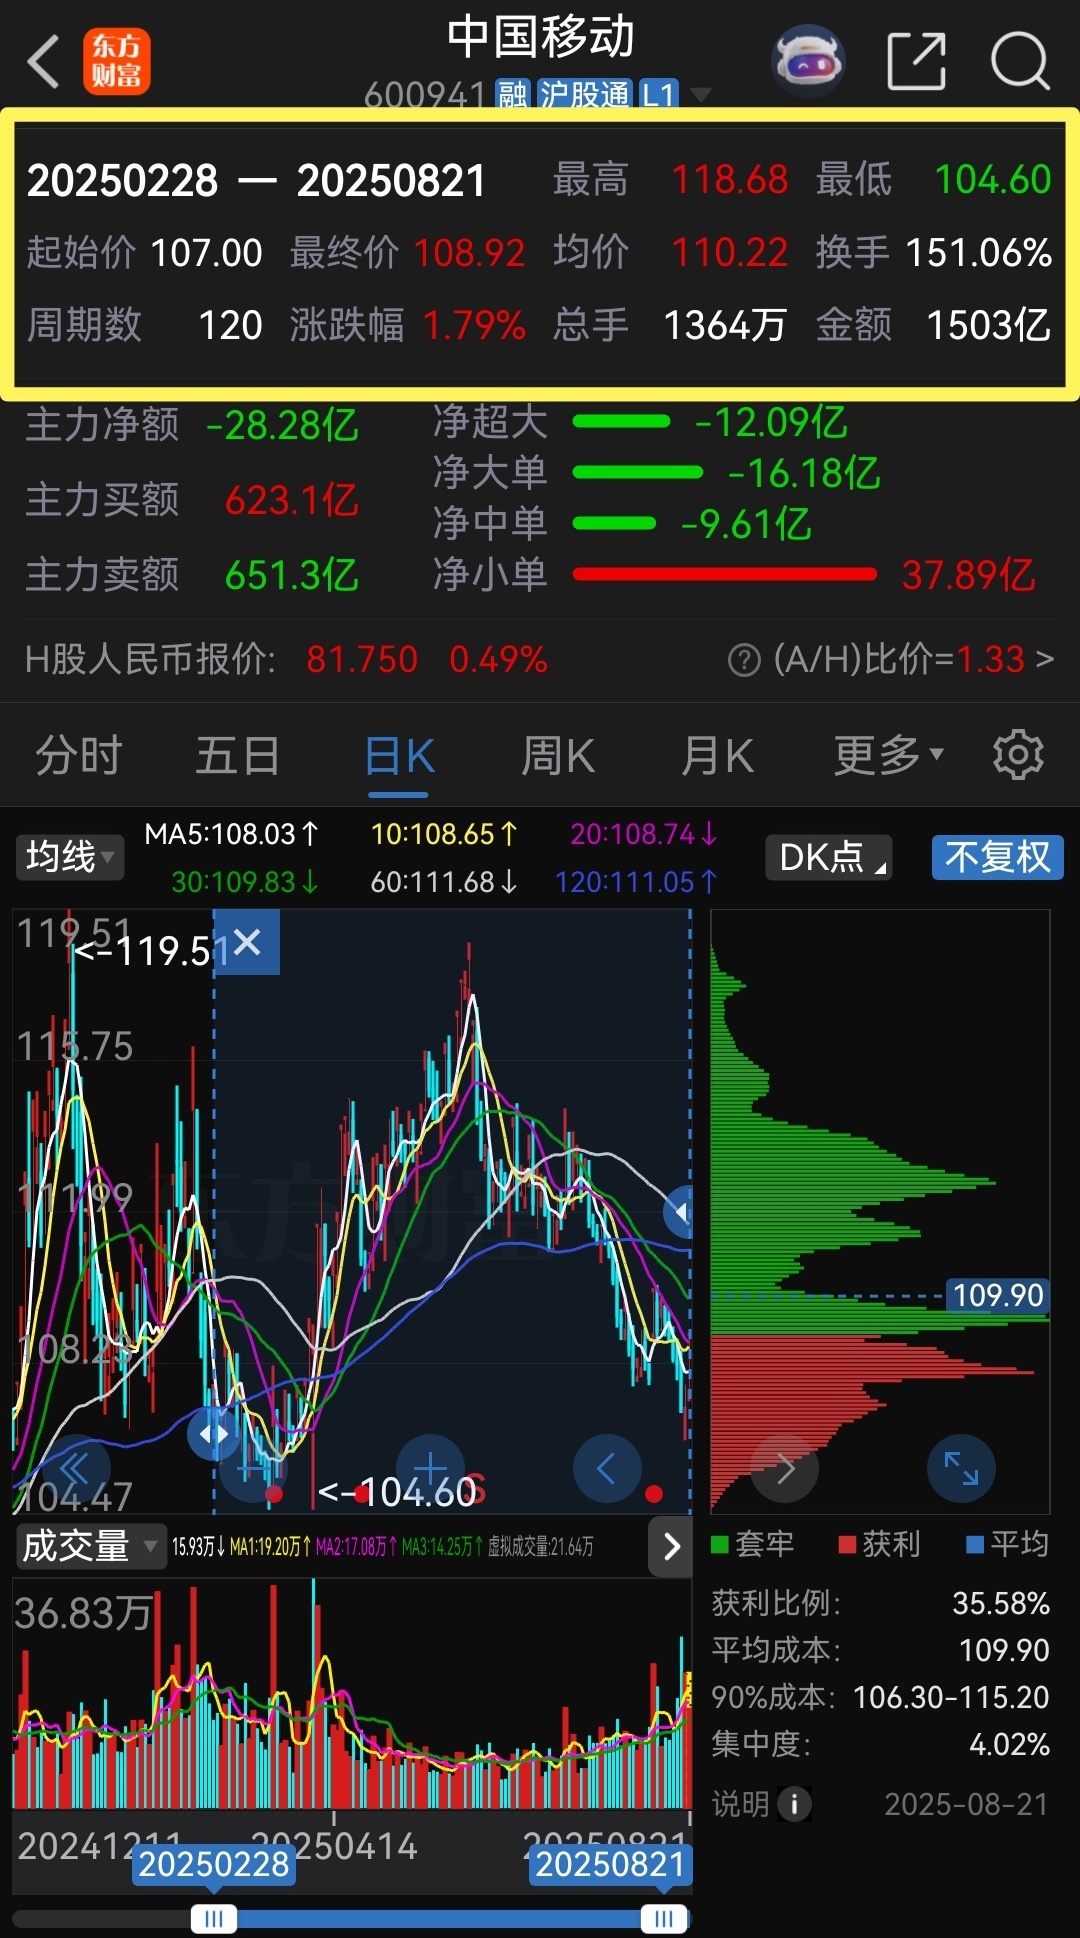1080x1938 pixels.
Task: Go back with the left arrow icon
Action: (44, 62)
